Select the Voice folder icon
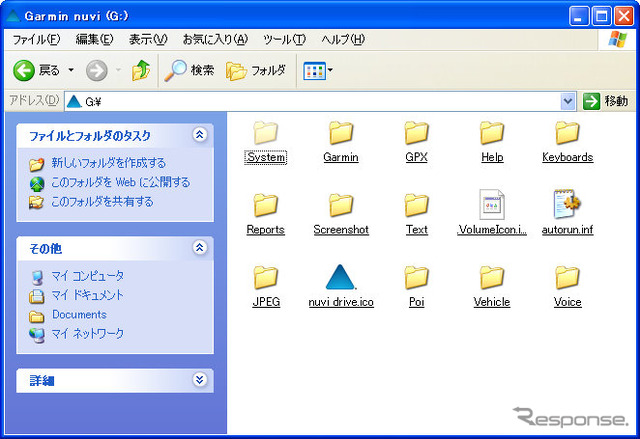640x439 pixels. point(567,277)
